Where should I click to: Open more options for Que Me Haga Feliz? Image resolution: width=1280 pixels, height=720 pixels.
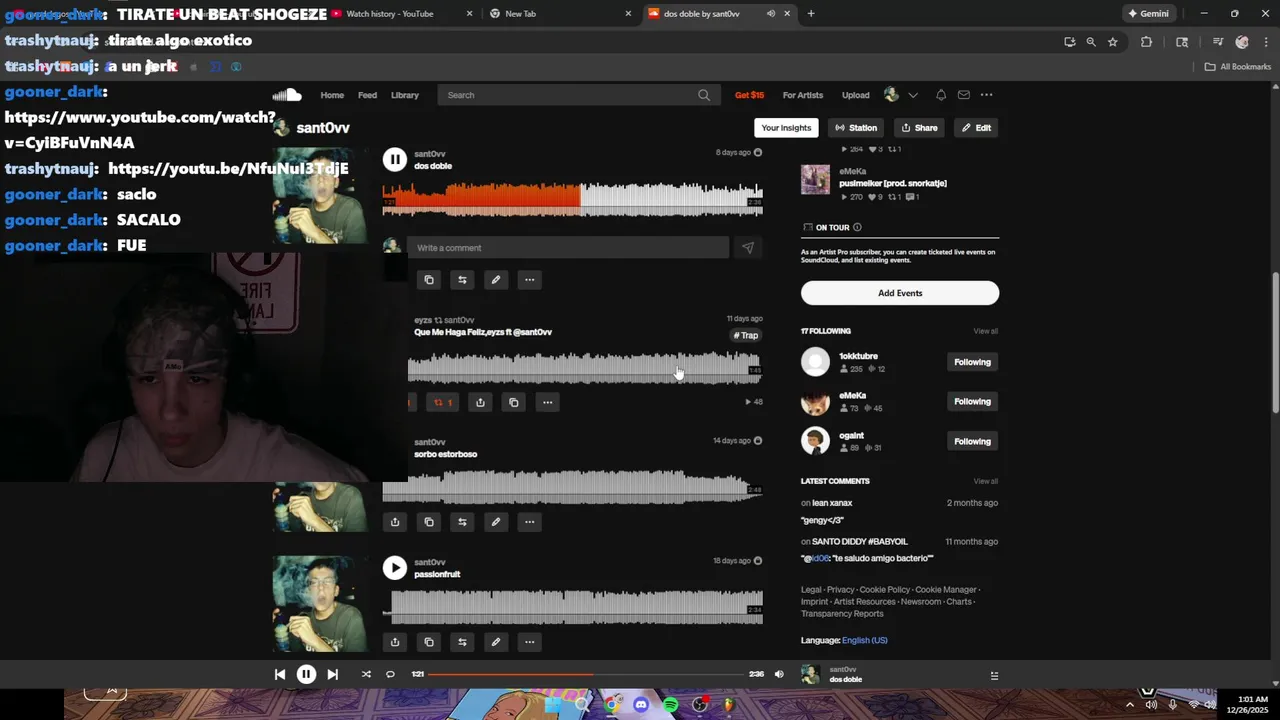[x=547, y=402]
